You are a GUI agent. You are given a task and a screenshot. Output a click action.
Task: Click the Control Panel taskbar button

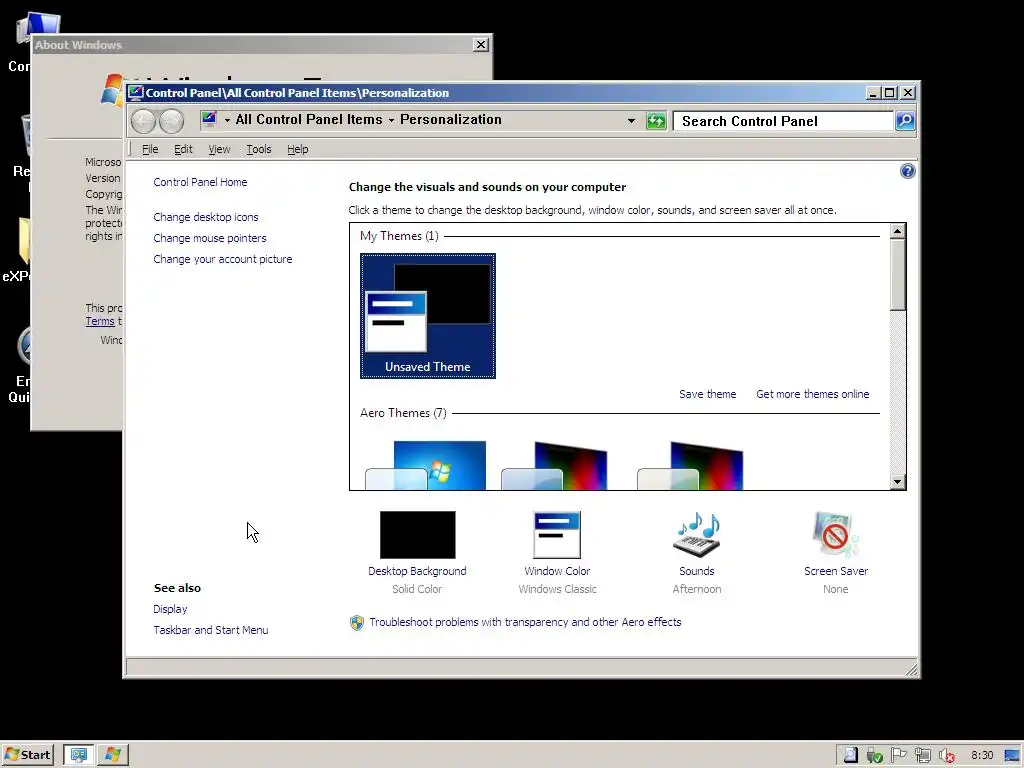(x=78, y=755)
